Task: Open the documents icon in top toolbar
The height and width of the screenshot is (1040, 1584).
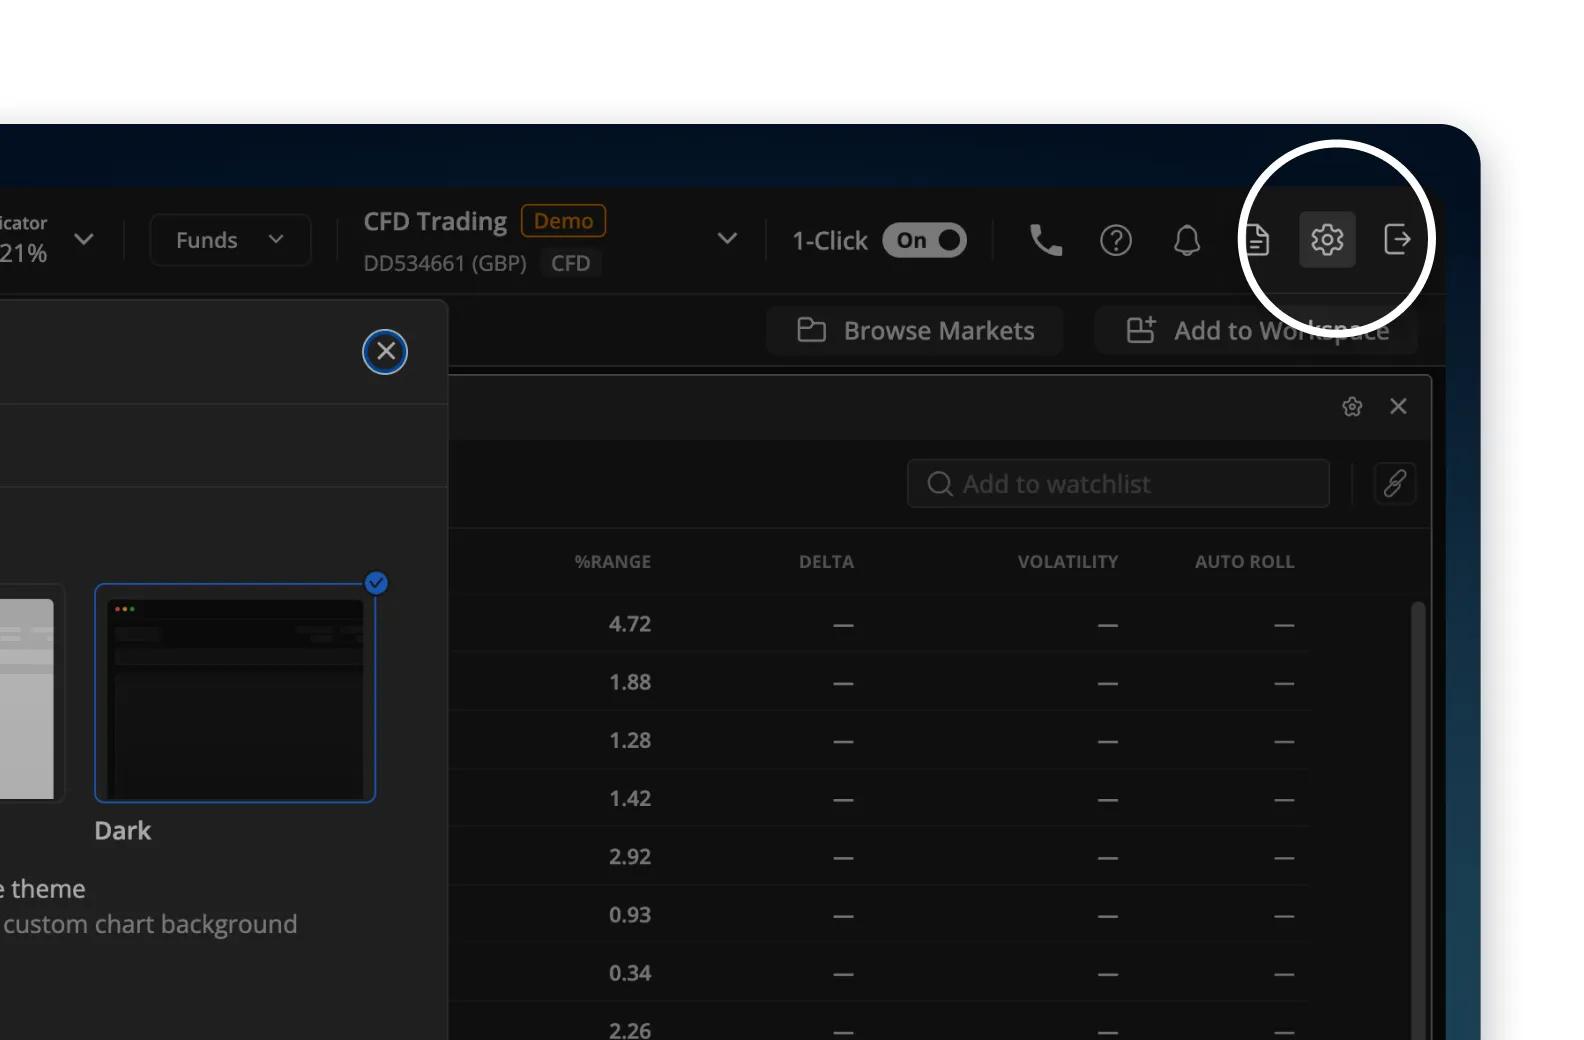Action: (x=1257, y=240)
